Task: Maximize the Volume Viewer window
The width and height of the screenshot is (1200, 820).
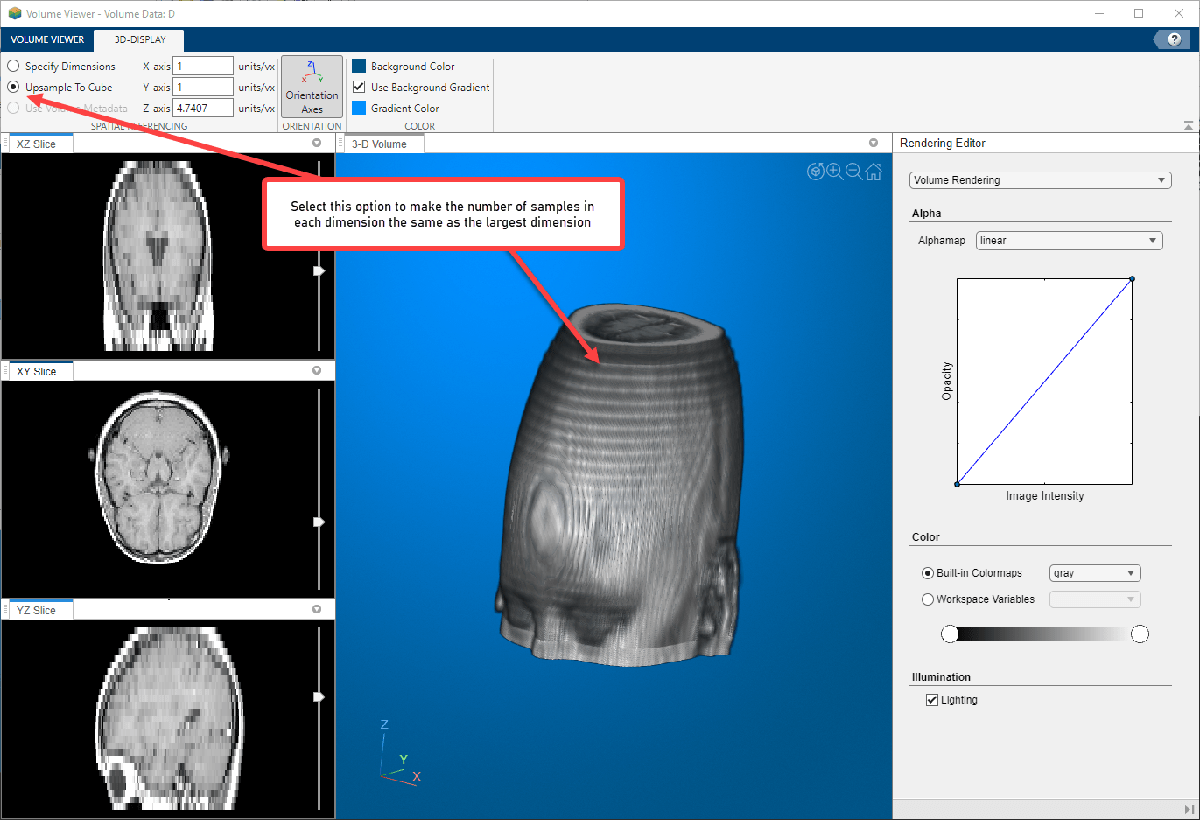Action: tap(1138, 13)
